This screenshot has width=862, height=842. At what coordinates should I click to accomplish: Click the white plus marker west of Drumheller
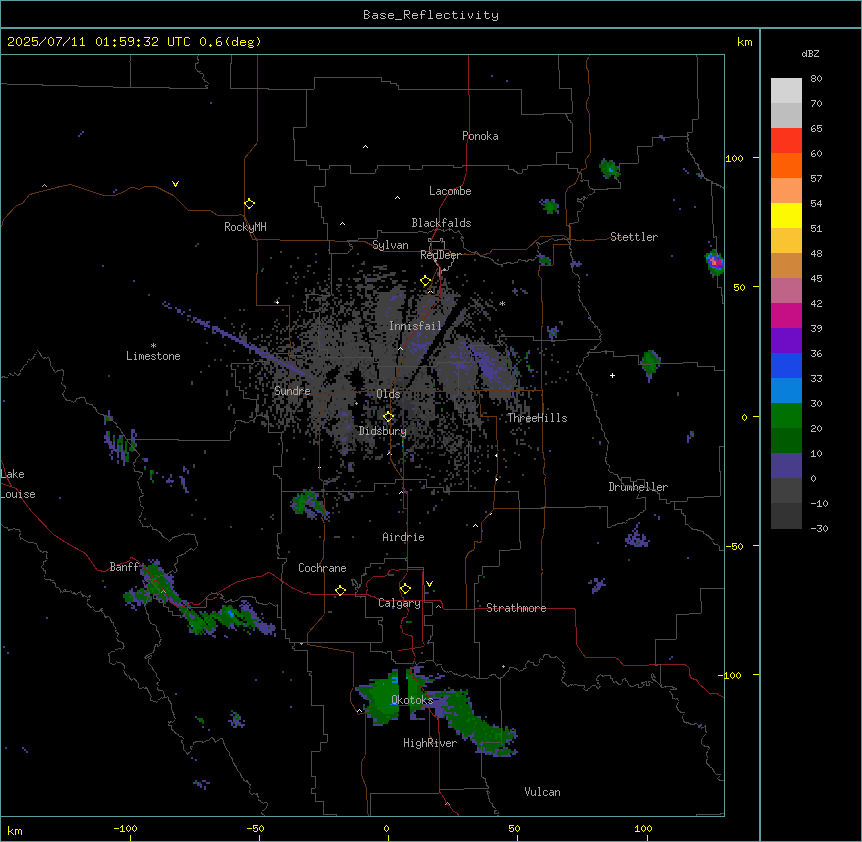(612, 375)
